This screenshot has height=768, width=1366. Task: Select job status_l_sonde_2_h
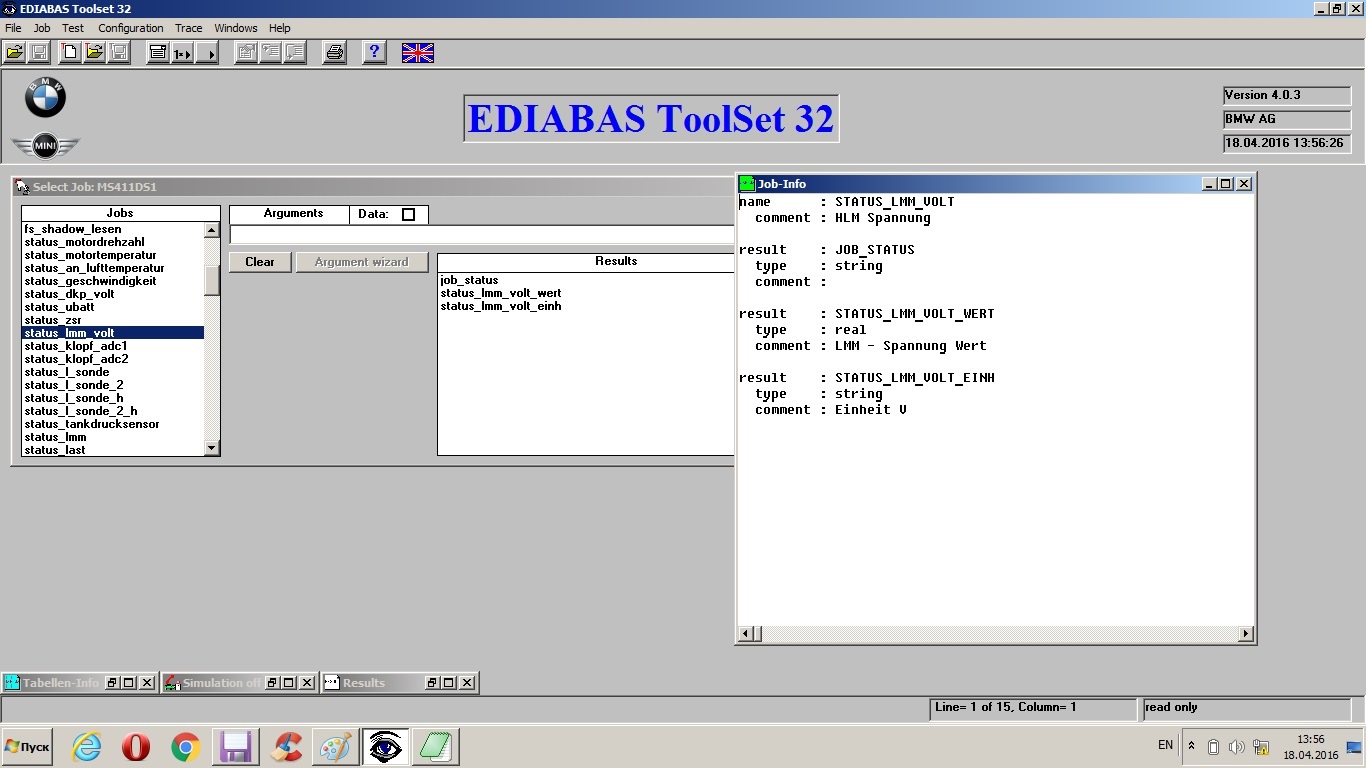coord(81,411)
